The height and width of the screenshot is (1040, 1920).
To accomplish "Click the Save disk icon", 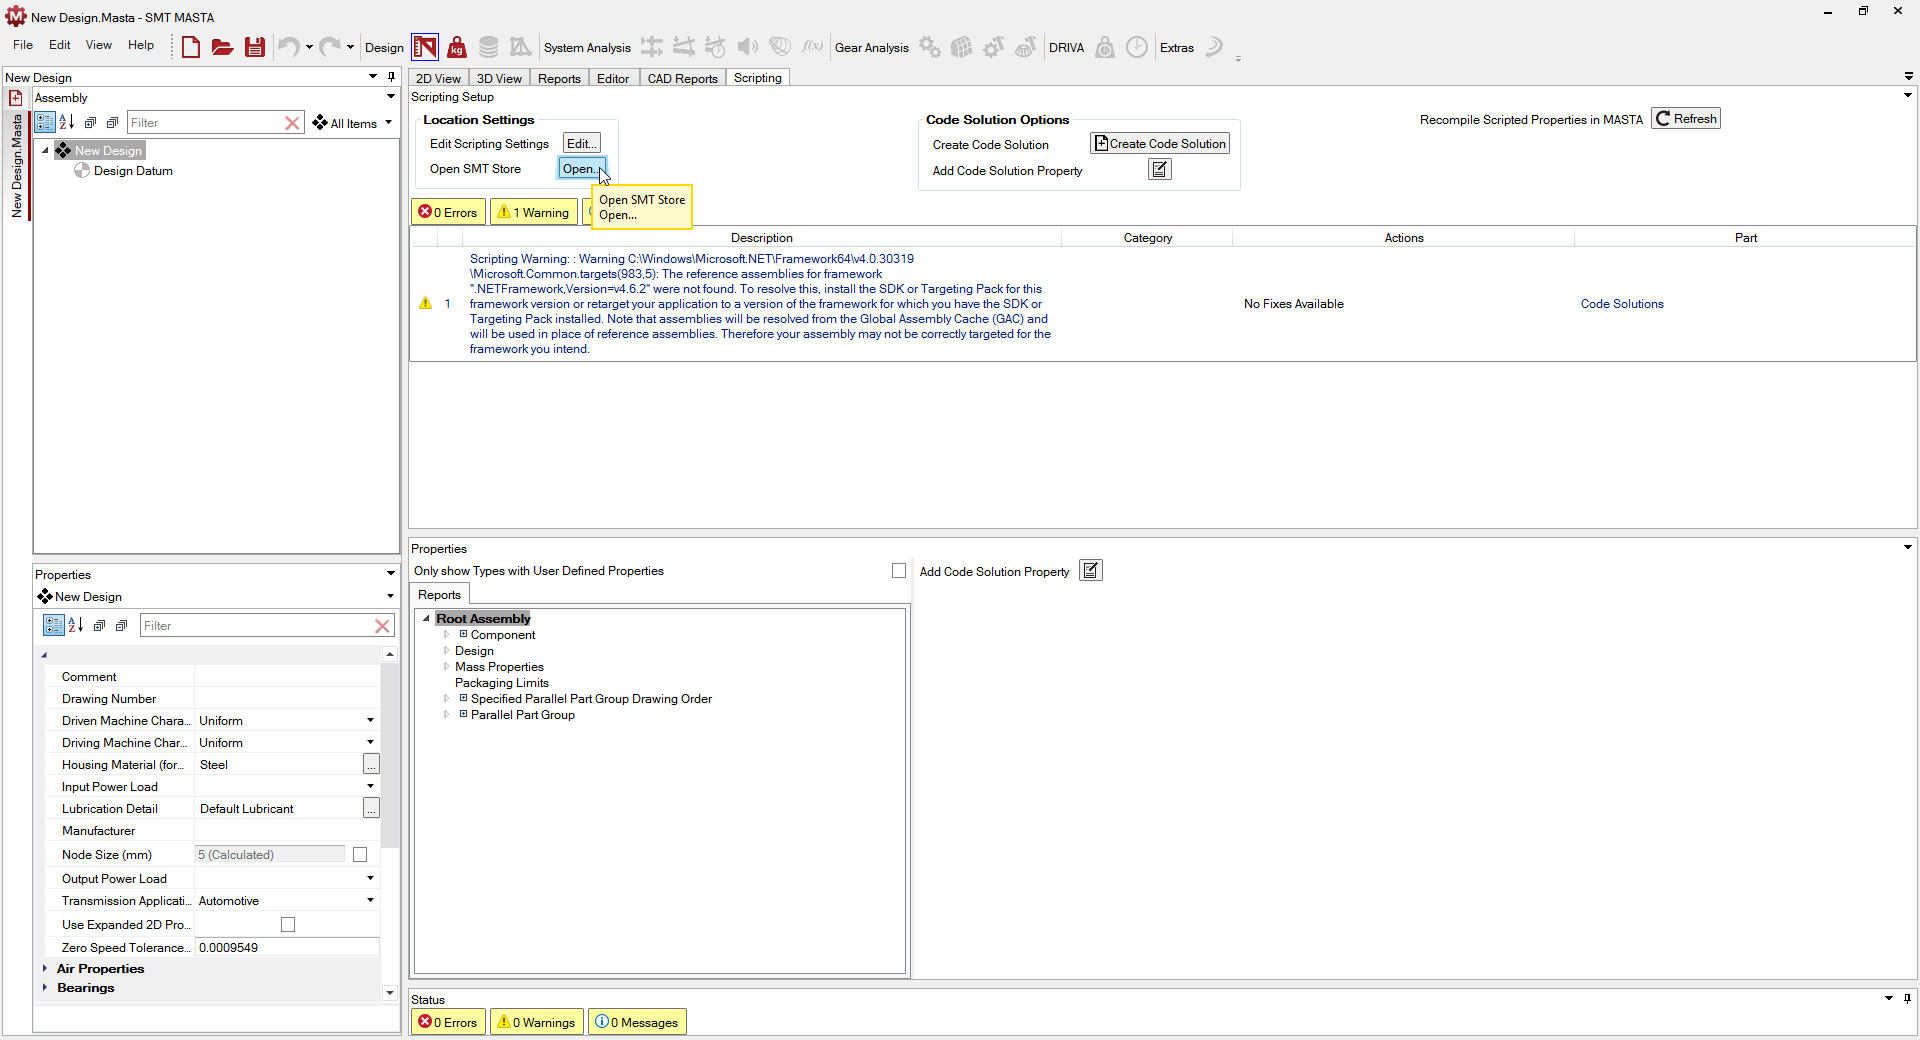I will tap(255, 47).
